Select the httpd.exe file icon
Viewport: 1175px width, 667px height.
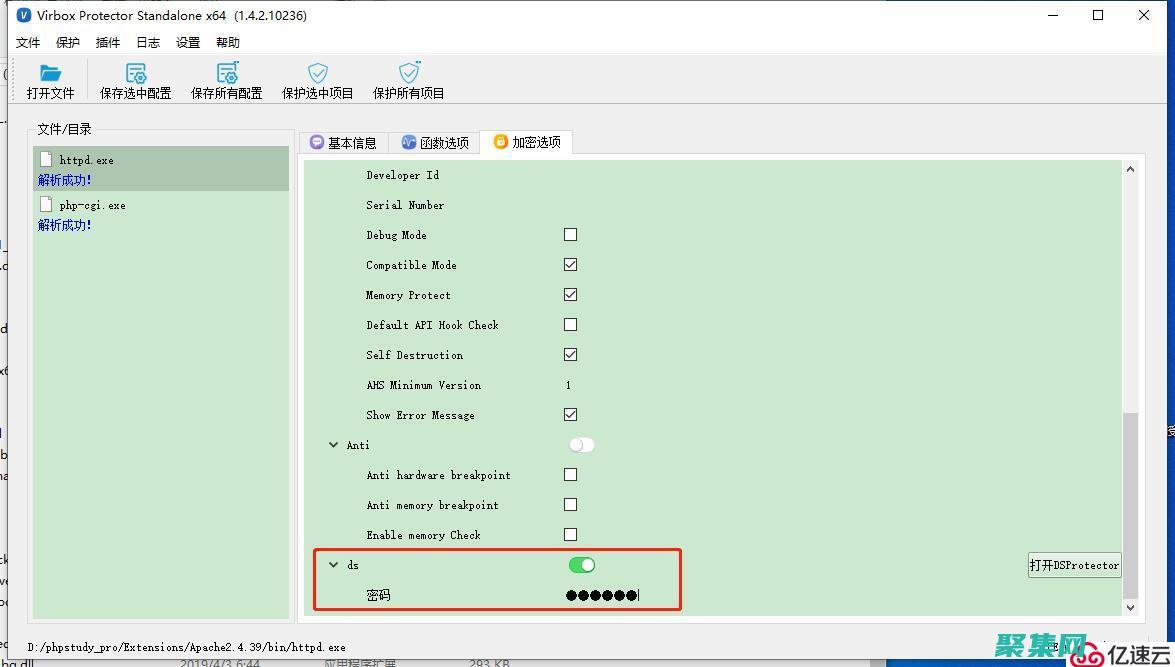(x=46, y=160)
